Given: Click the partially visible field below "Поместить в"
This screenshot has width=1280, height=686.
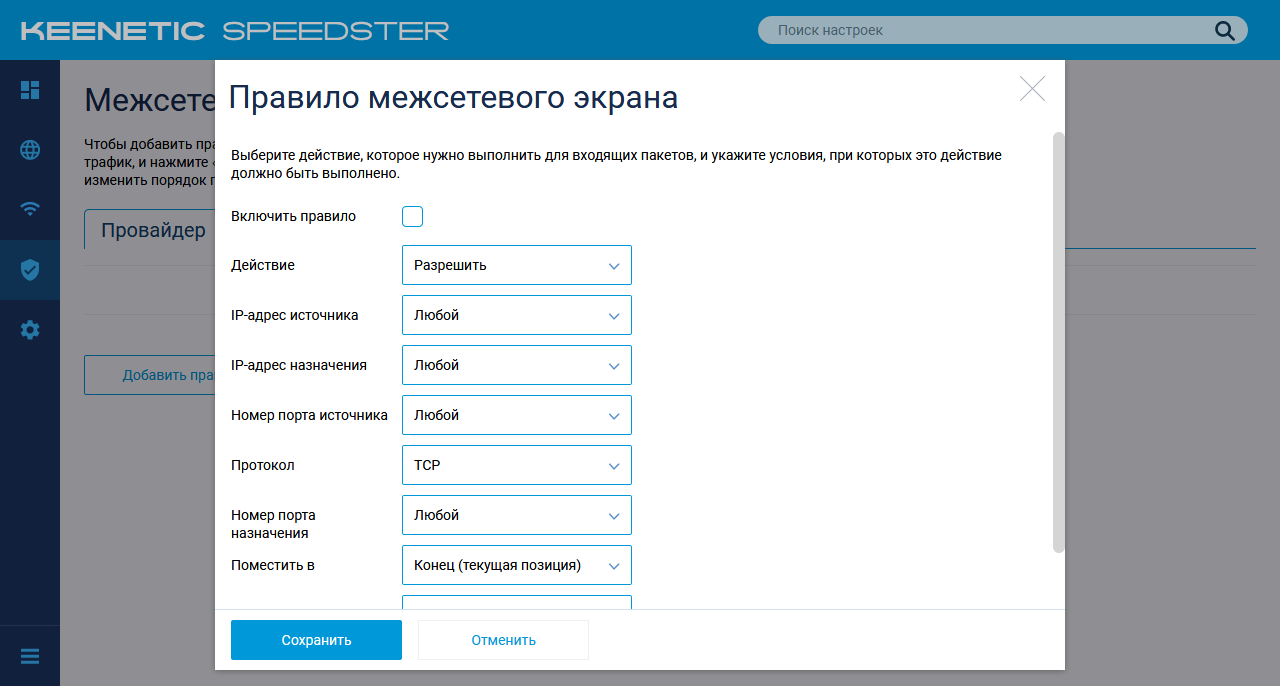Looking at the screenshot, I should (517, 602).
